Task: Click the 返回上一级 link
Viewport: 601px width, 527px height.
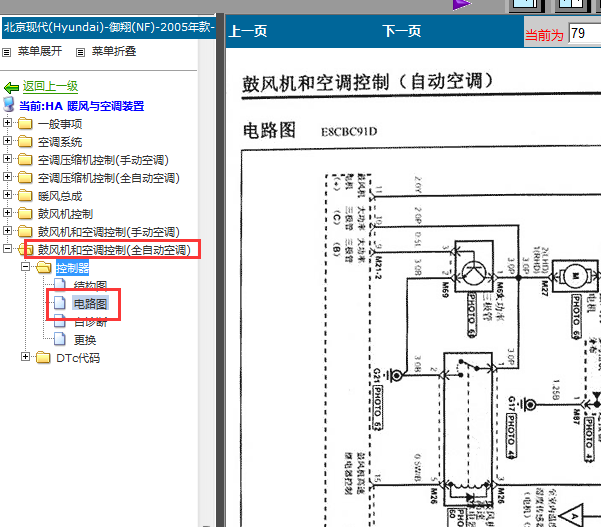Action: pos(50,86)
